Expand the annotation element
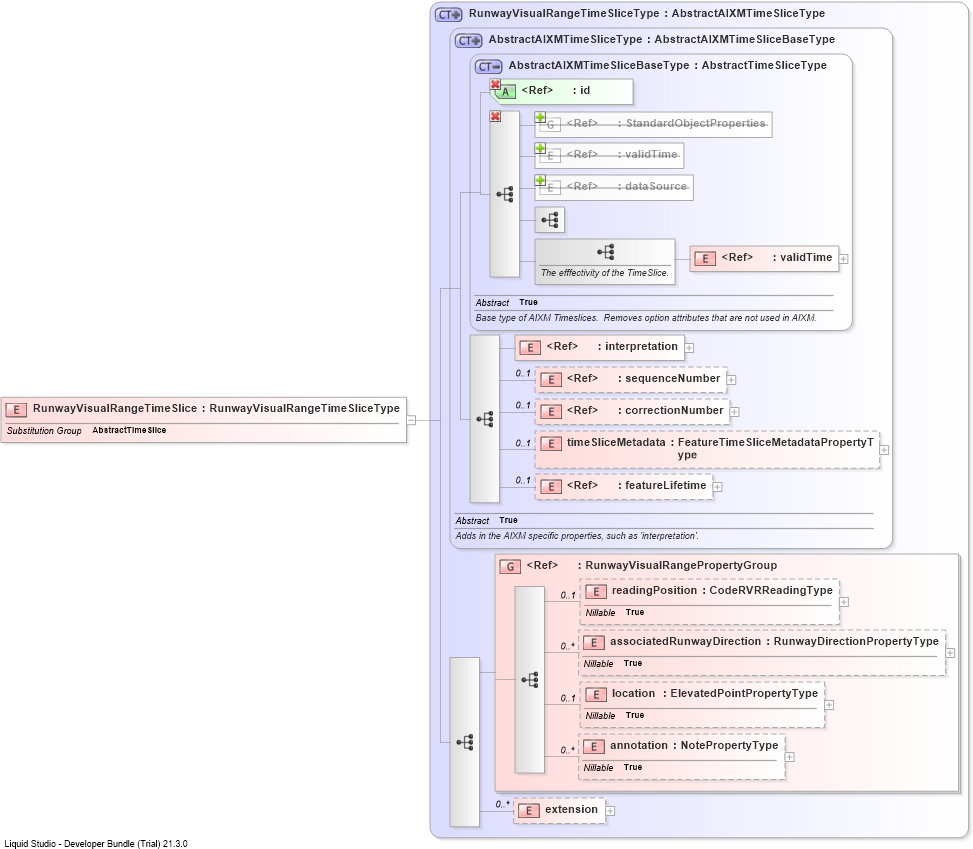 [789, 757]
